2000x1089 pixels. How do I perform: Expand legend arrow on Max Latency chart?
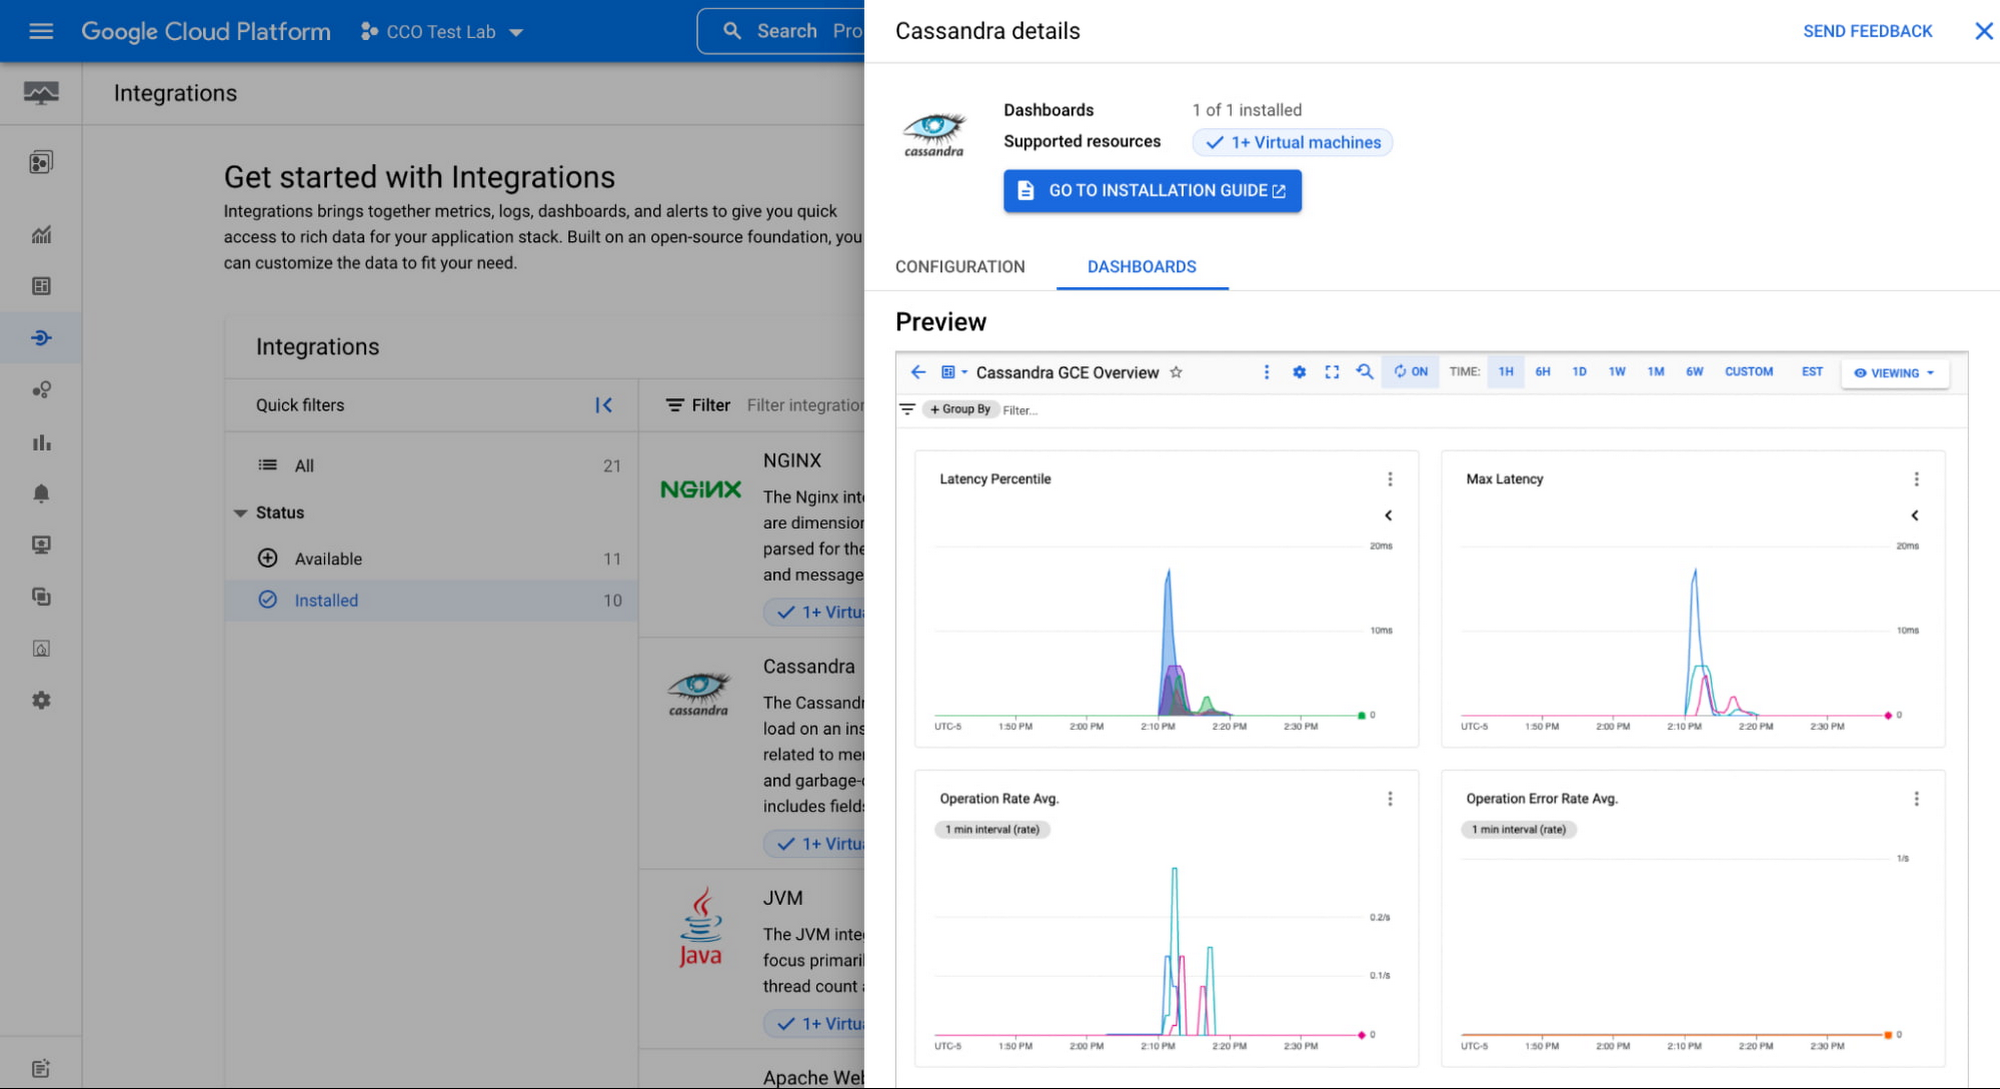coord(1914,515)
